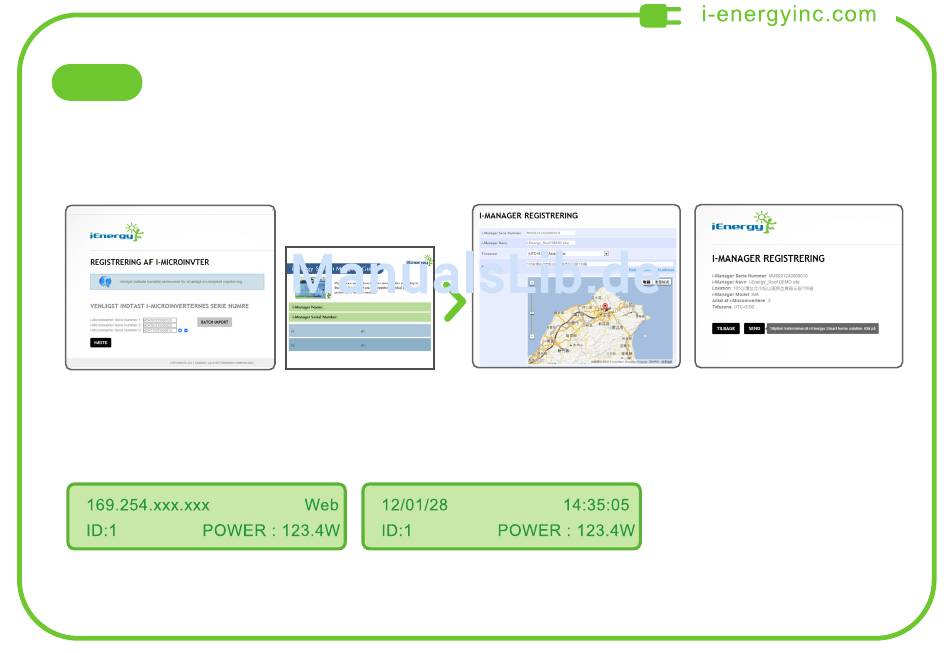
Task: Click the BATCH IMPORT button
Action: [x=214, y=322]
